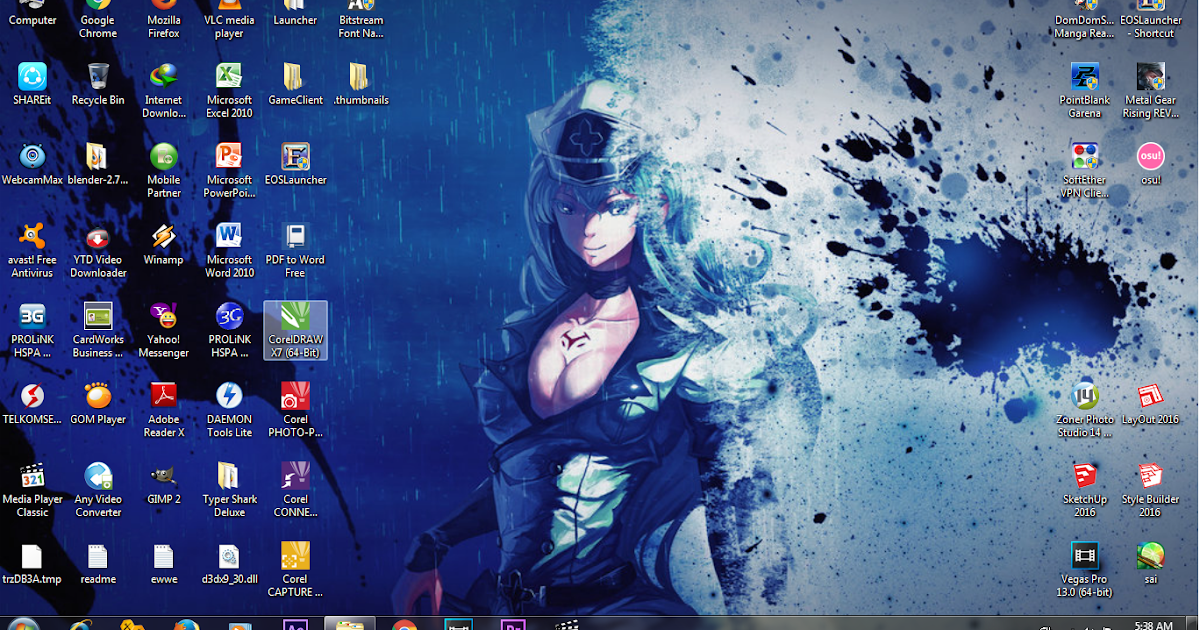Viewport: 1200px width, 630px height.
Task: Select the pink osu! icon
Action: [1151, 164]
